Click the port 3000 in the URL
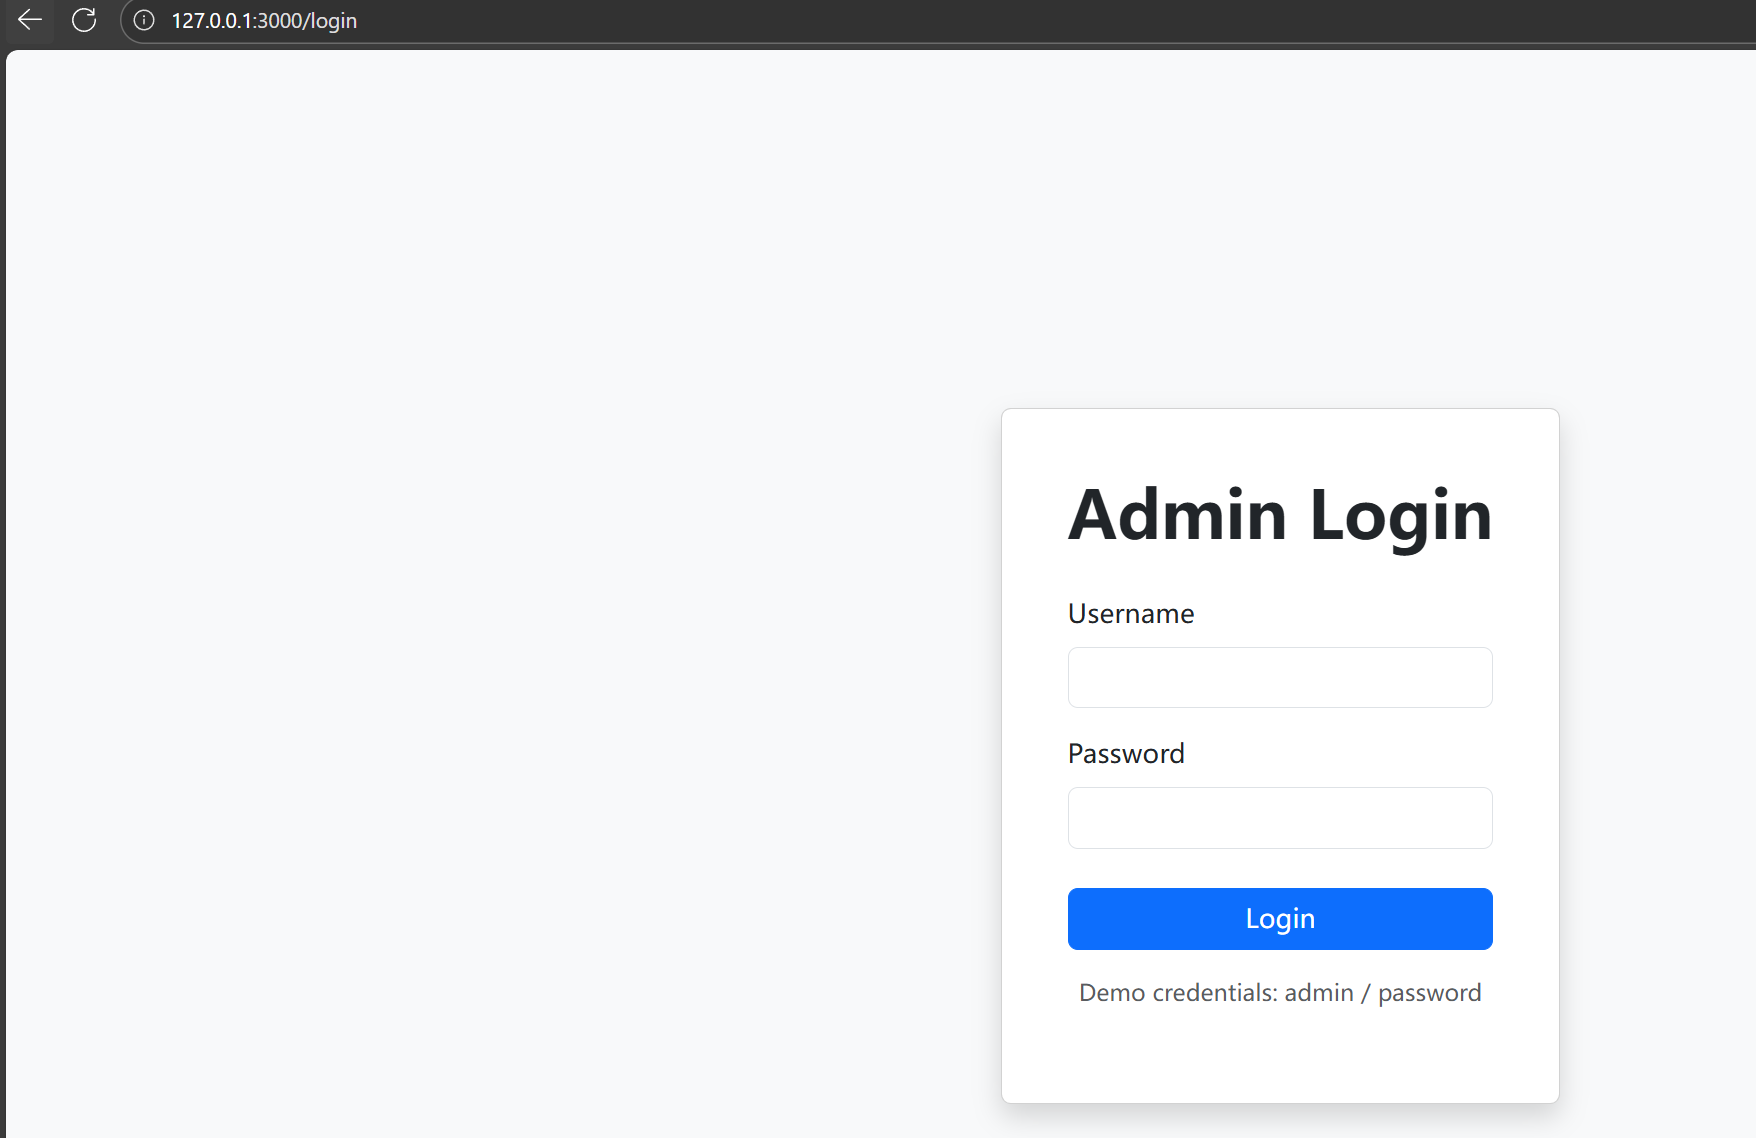The height and width of the screenshot is (1138, 1756). coord(279,21)
